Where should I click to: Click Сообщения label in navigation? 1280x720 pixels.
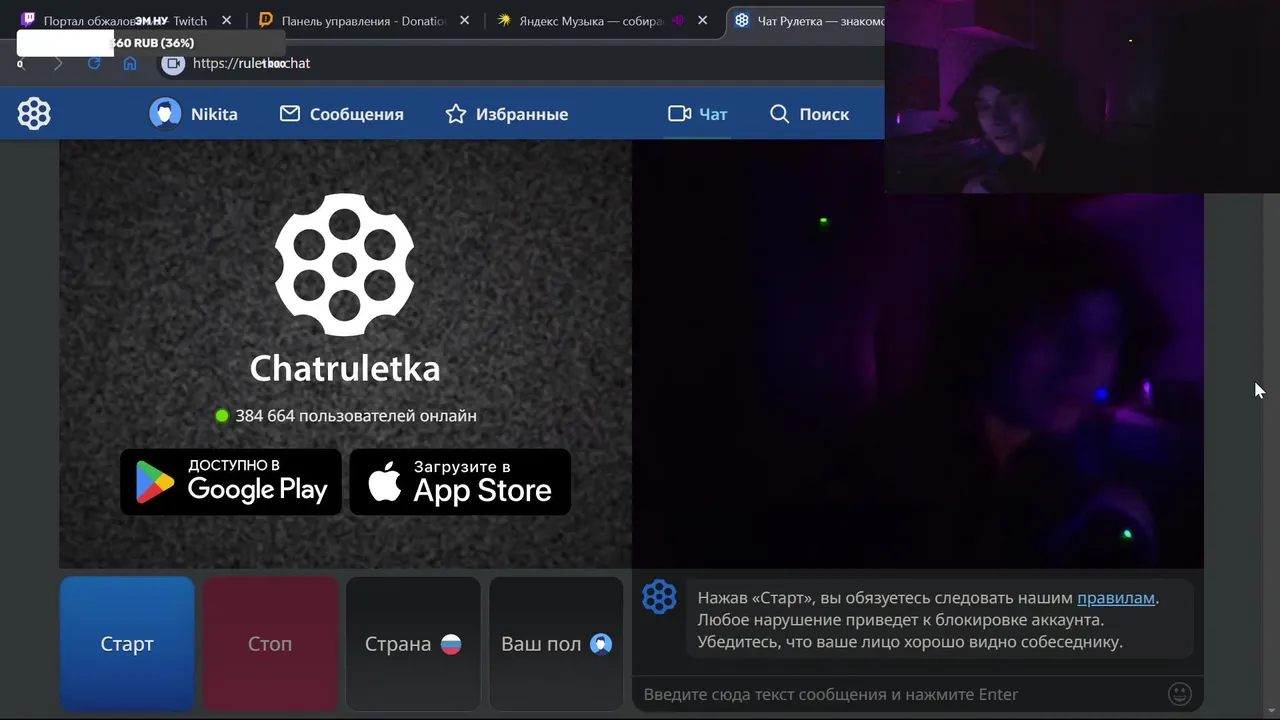coord(357,114)
